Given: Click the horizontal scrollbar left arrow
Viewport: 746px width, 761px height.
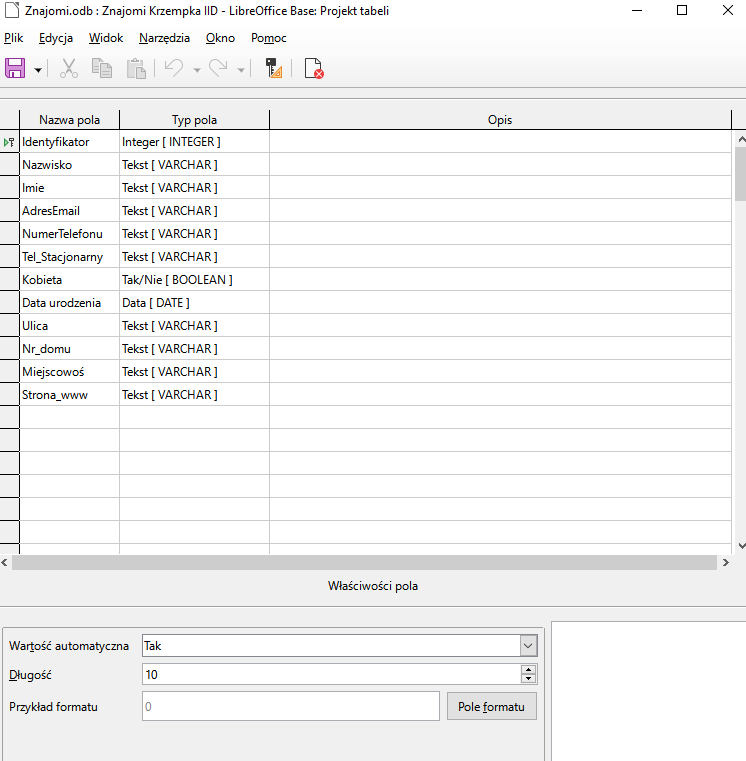Looking at the screenshot, I should pos(4,562).
